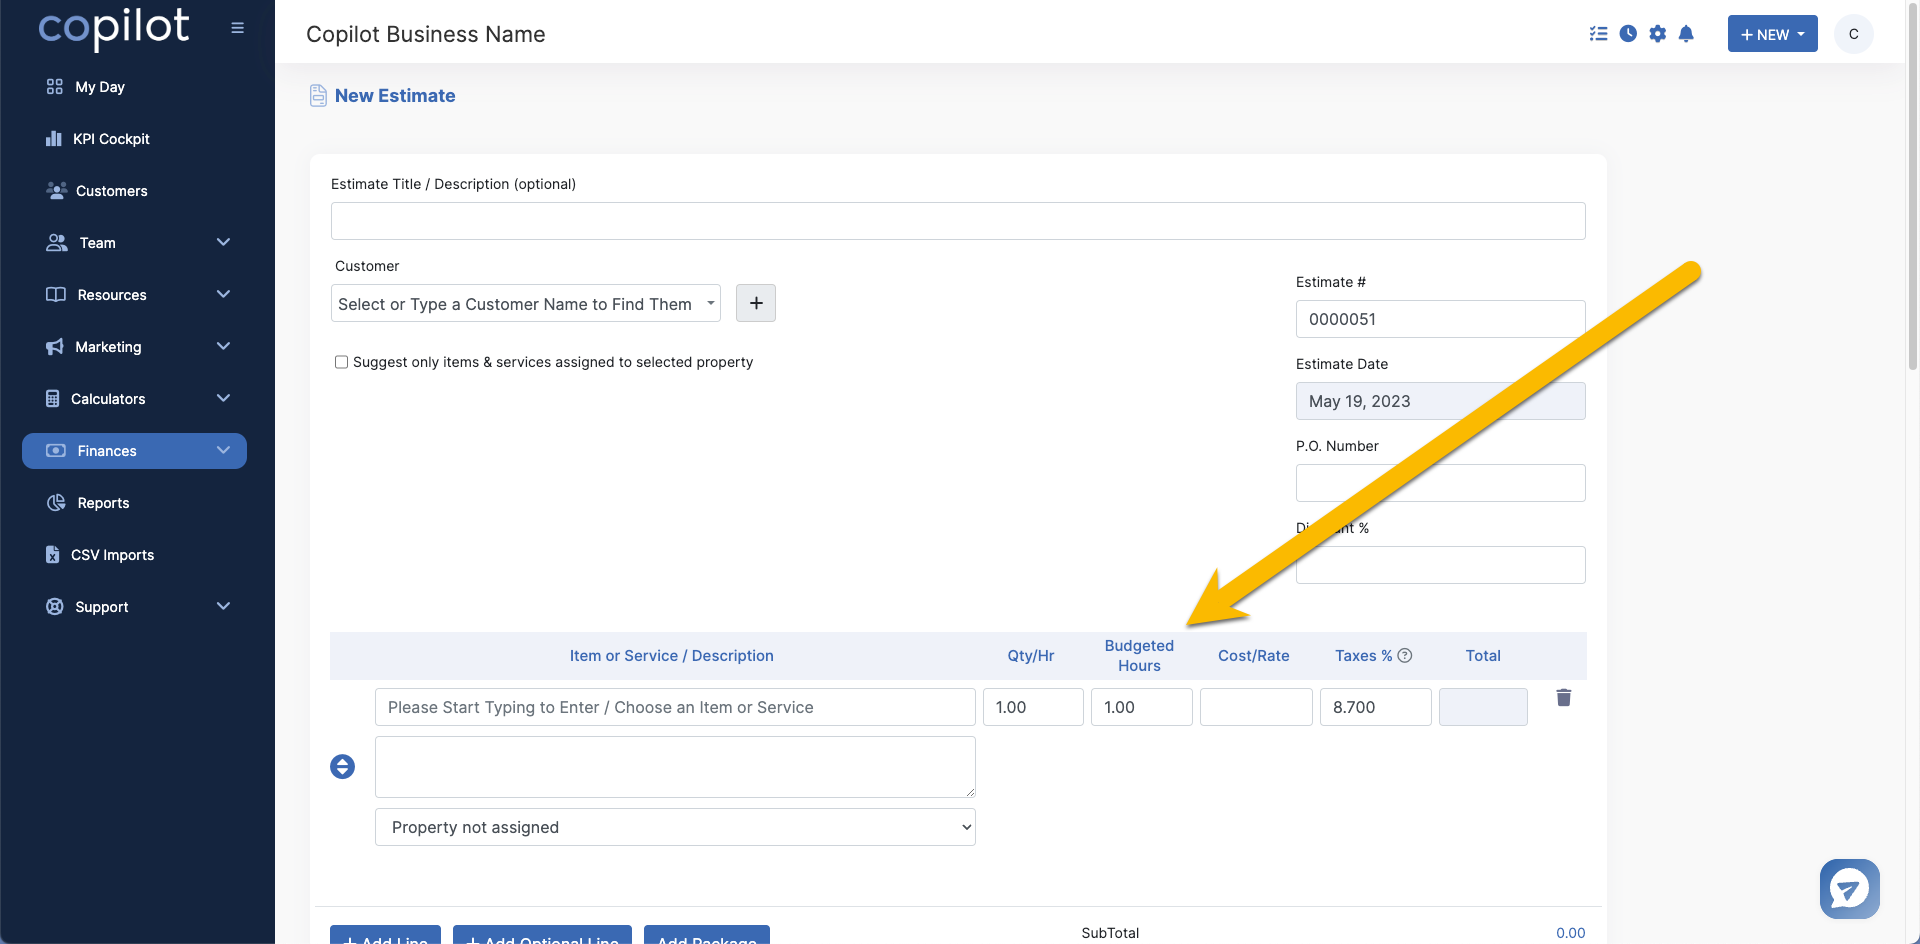The width and height of the screenshot is (1920, 944).
Task: Click the Support lifebuoy icon
Action: point(55,607)
